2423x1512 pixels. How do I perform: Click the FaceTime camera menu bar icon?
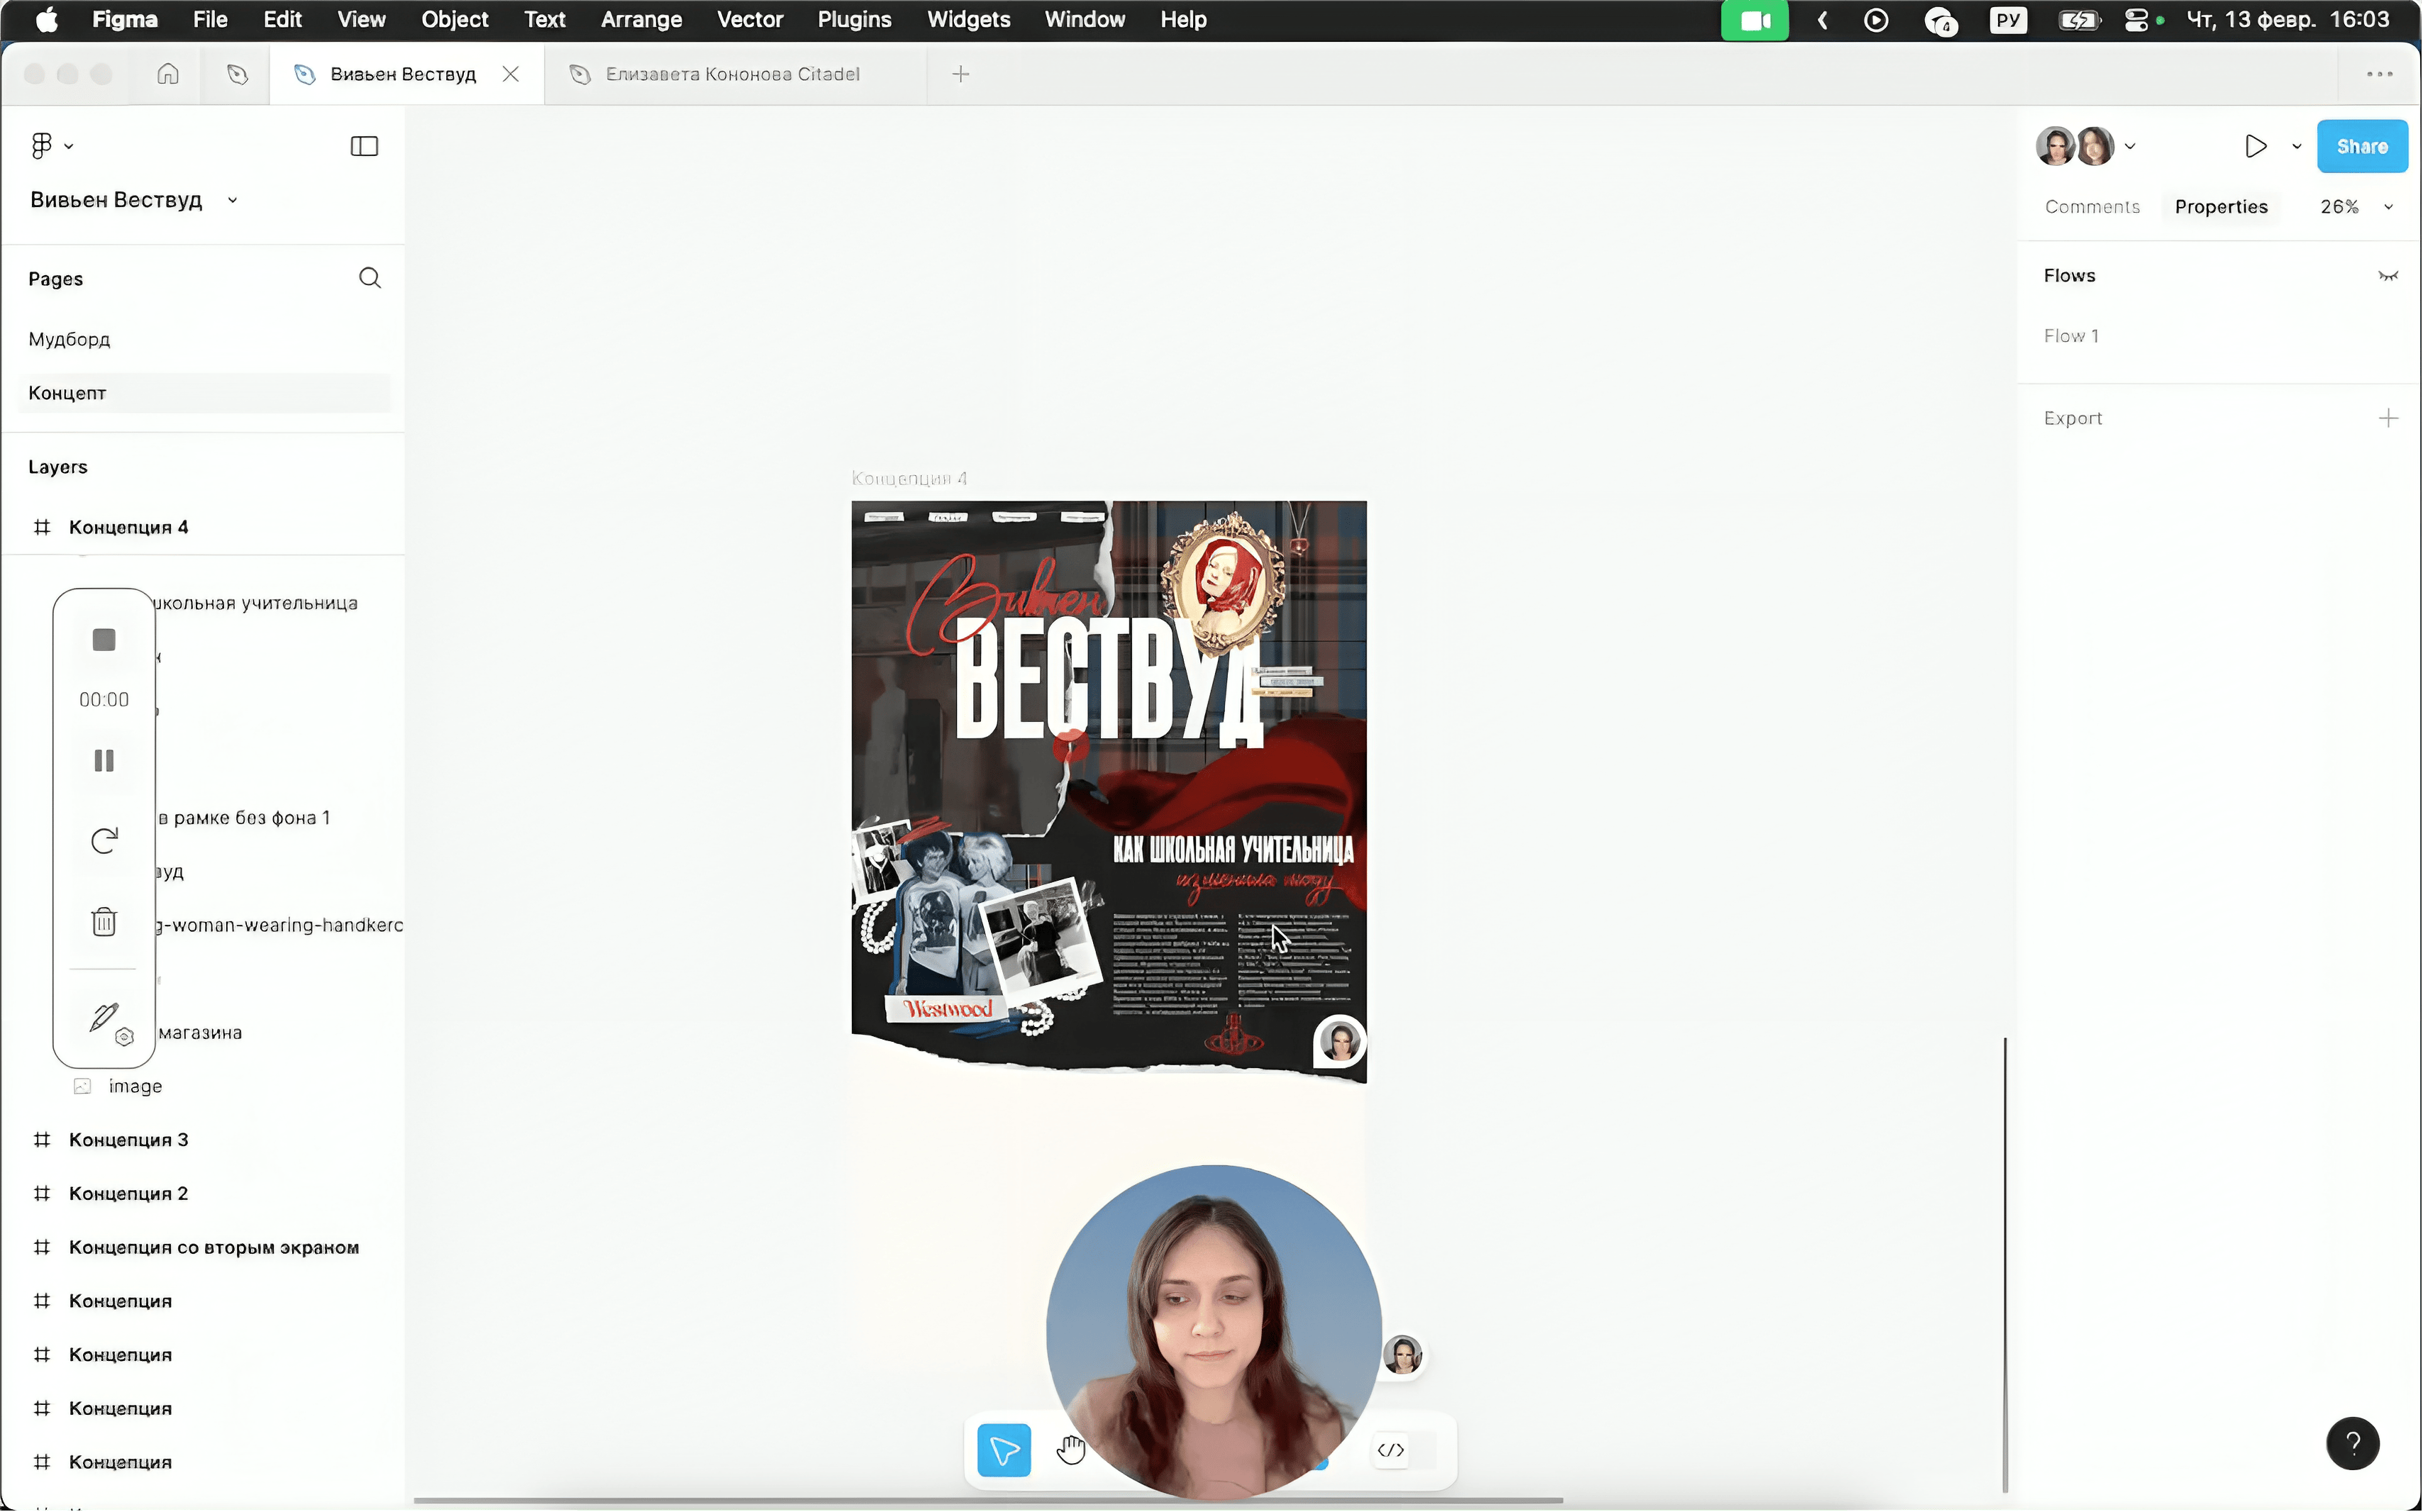(1755, 20)
